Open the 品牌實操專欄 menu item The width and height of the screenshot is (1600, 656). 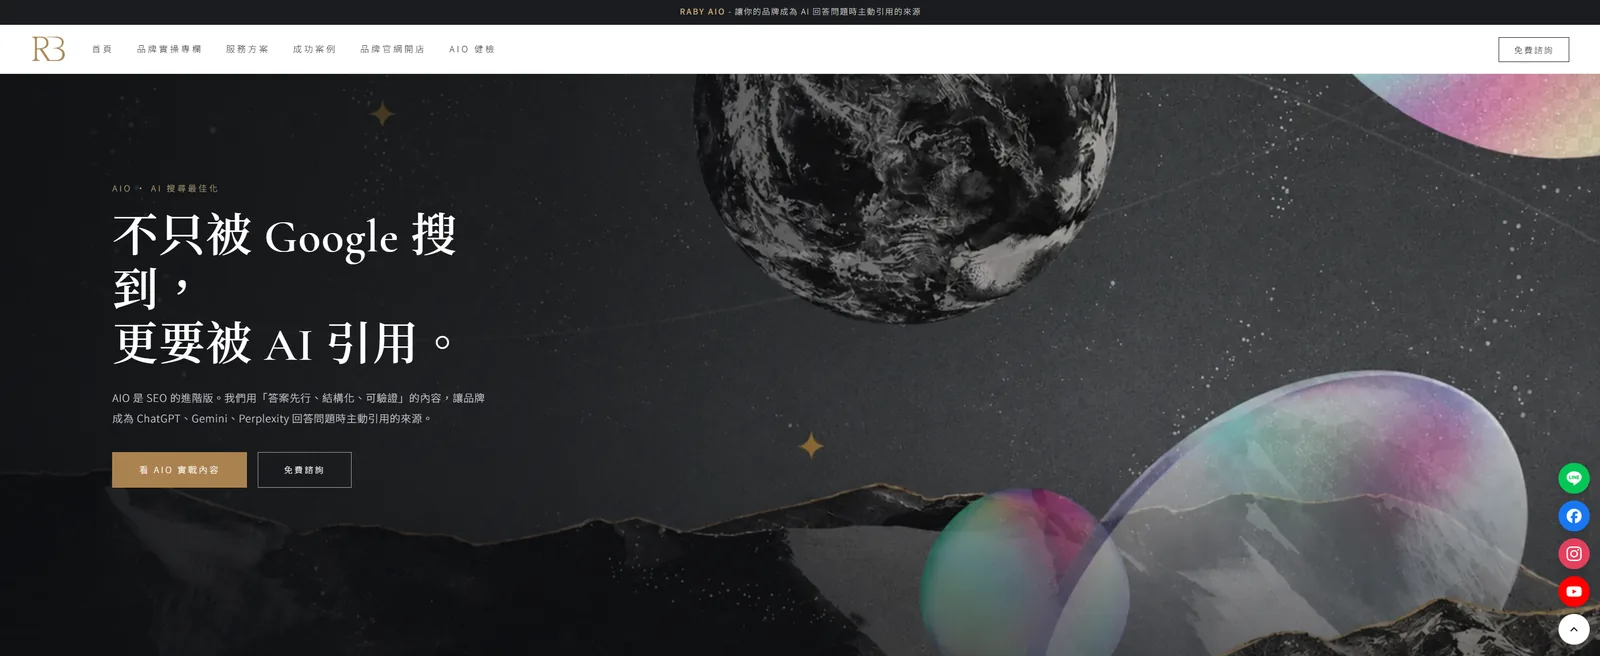coord(169,49)
